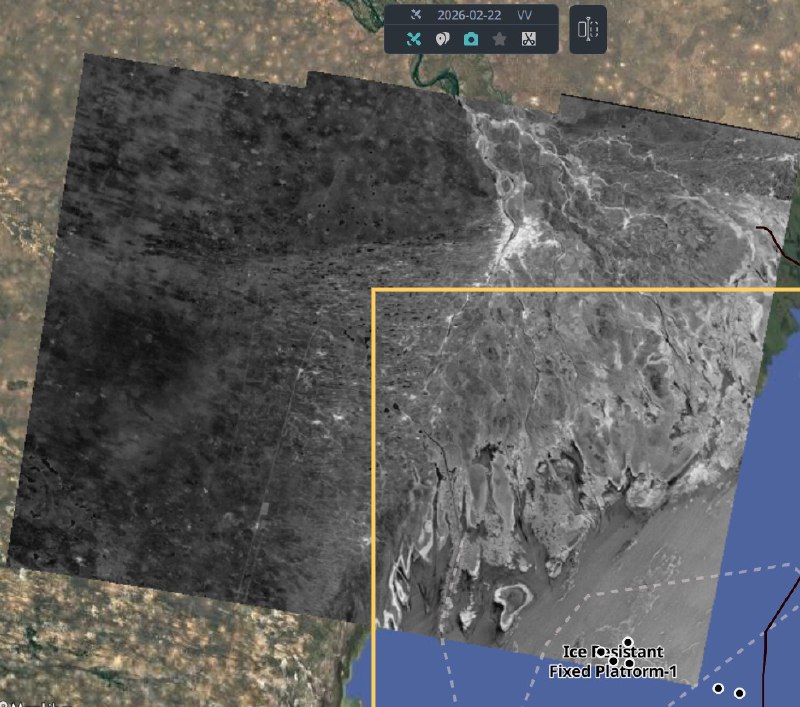Screen dimensions: 800x707
Task: Click the teal satellite icon in the toolbar
Action: coord(414,40)
